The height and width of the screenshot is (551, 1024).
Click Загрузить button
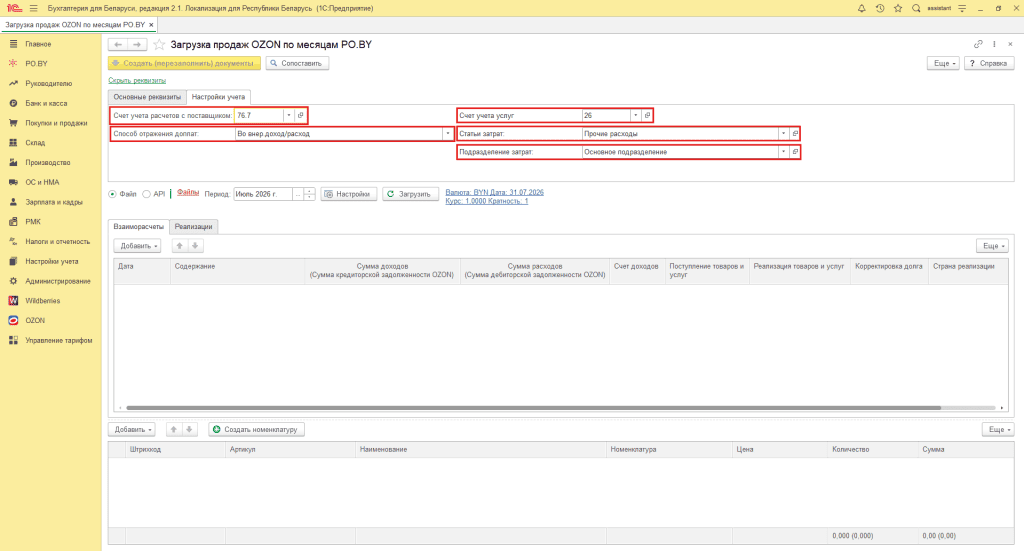point(410,194)
